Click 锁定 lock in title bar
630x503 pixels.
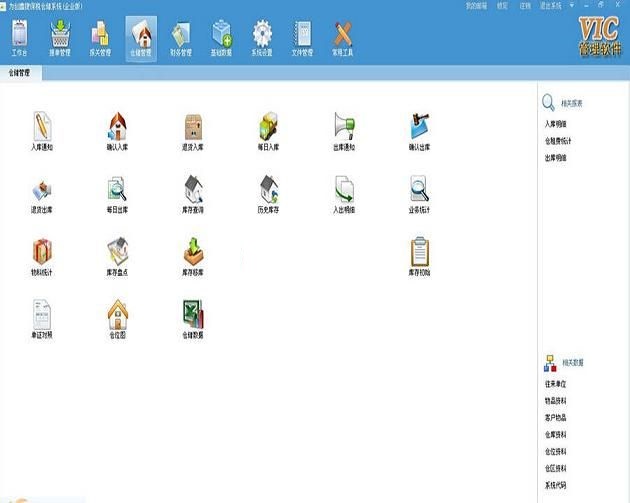pyautogui.click(x=502, y=6)
